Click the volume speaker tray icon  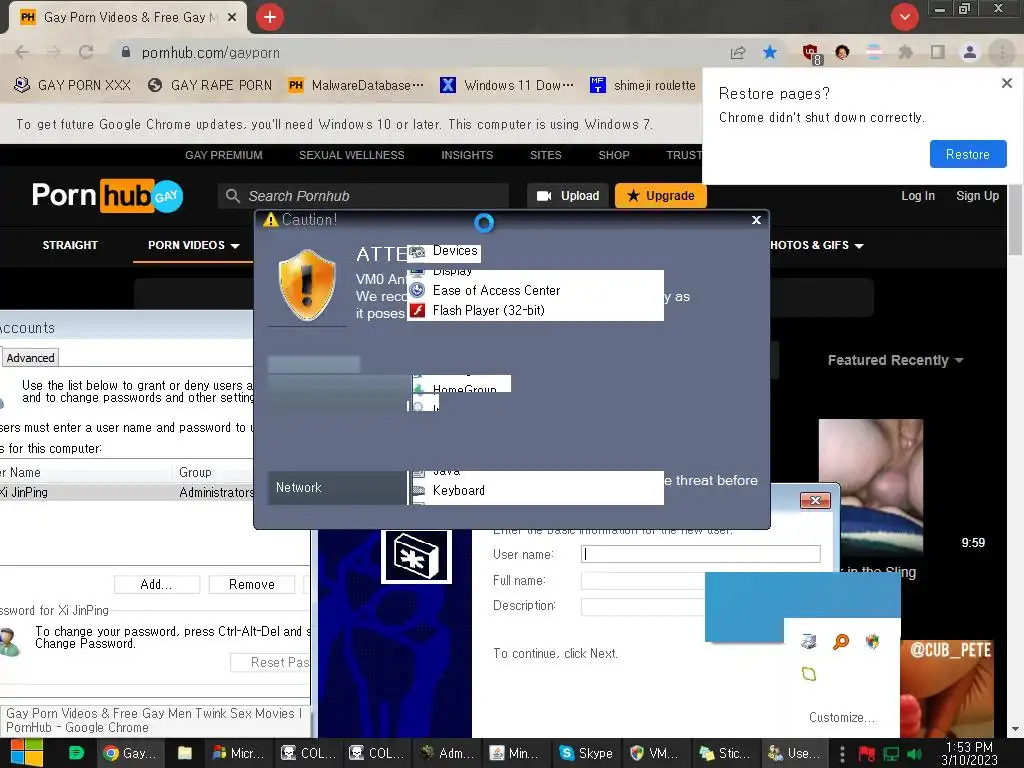[x=916, y=754]
